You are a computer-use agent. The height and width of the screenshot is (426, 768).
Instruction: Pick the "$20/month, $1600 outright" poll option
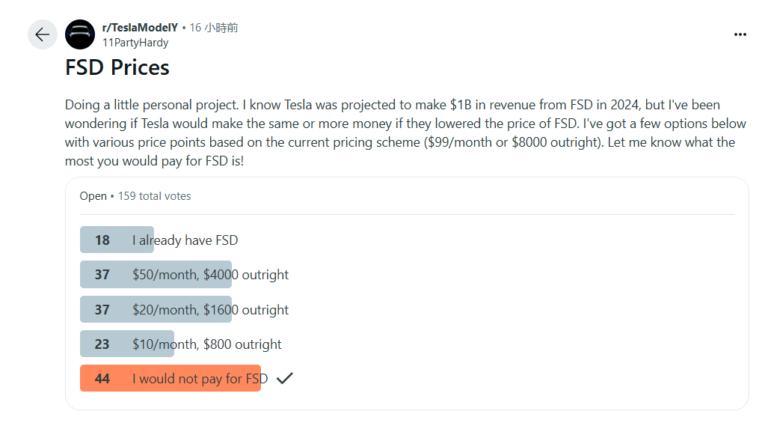210,309
